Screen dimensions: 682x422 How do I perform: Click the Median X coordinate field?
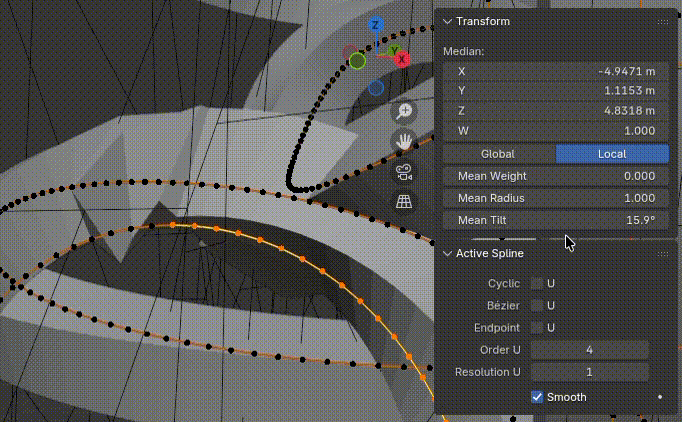click(x=555, y=72)
